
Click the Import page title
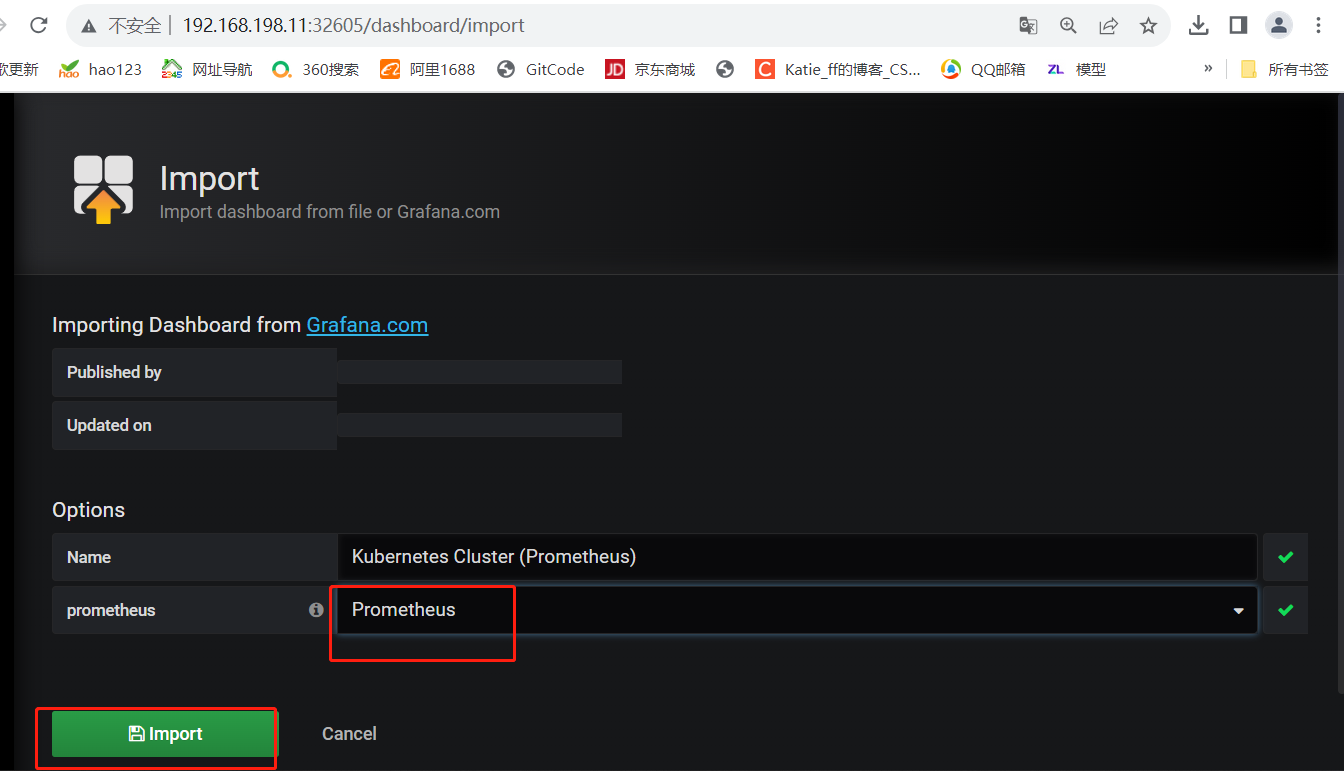pyautogui.click(x=209, y=178)
